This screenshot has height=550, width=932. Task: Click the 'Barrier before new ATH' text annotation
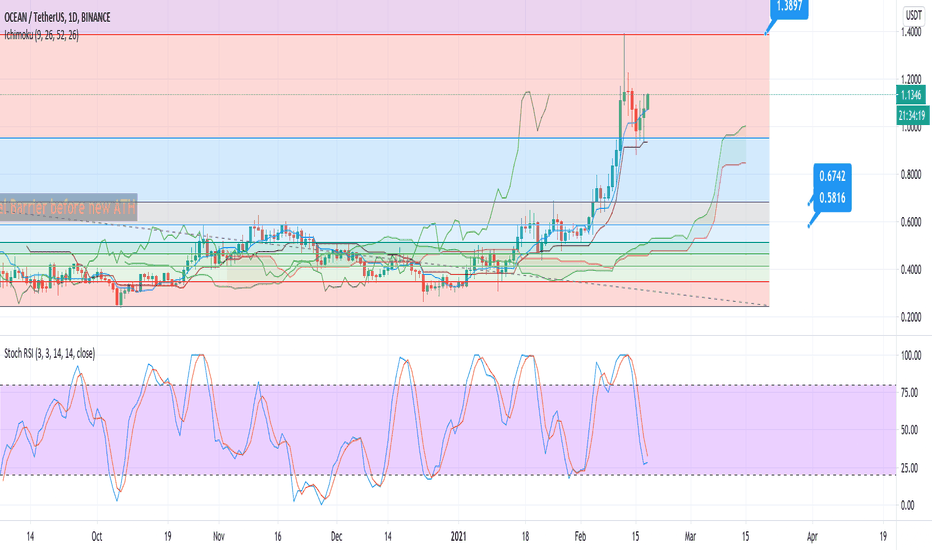tap(68, 207)
